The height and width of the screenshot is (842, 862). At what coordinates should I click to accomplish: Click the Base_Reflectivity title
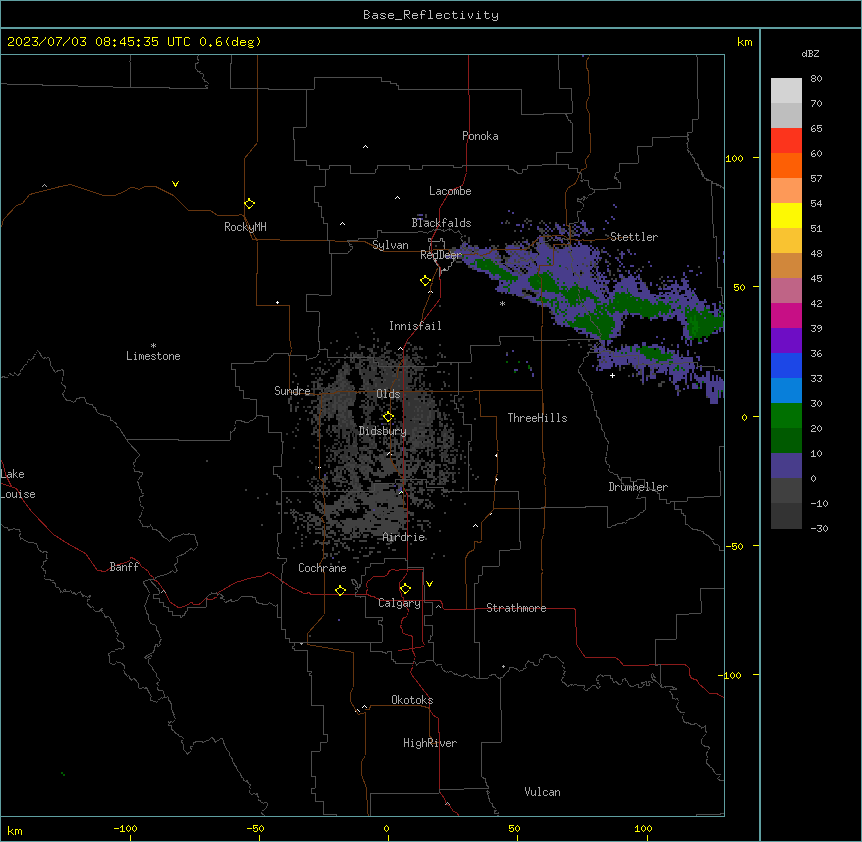[x=431, y=15]
